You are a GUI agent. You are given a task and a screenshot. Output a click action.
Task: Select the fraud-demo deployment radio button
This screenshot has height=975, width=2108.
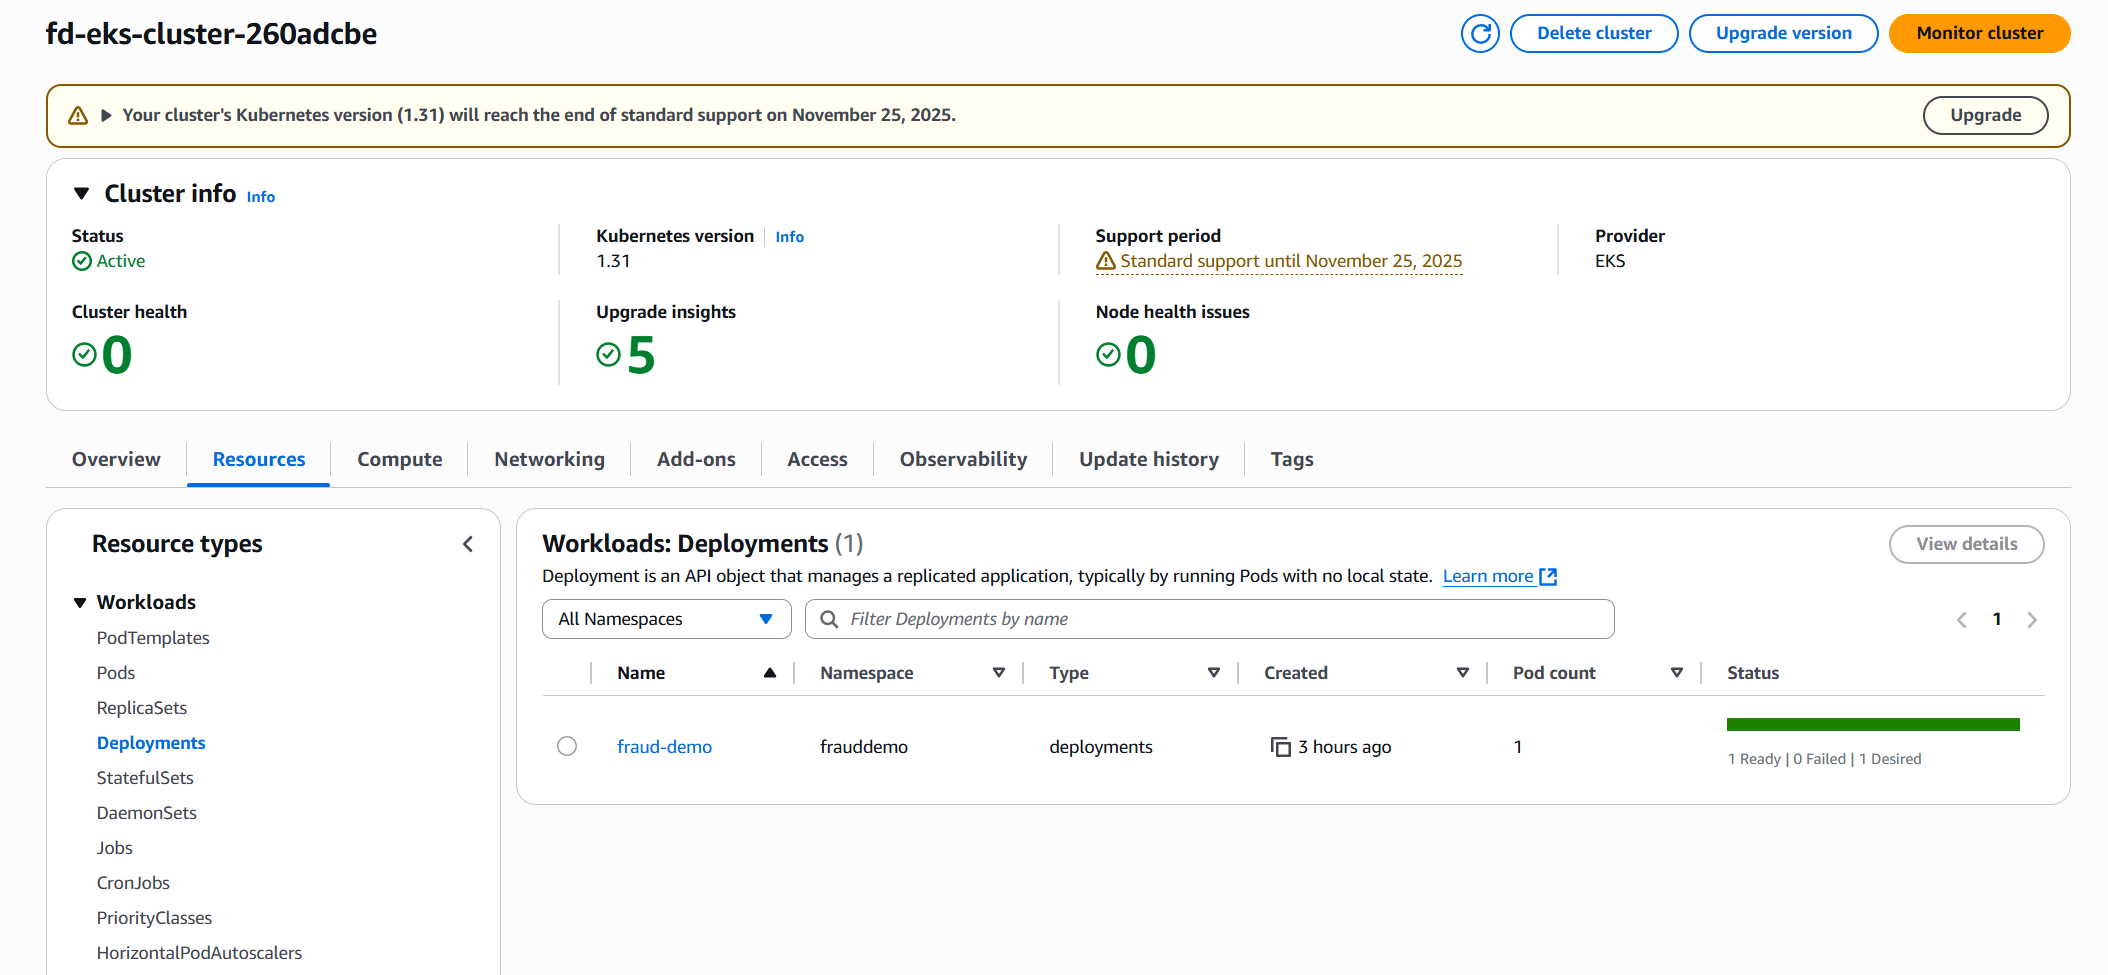pyautogui.click(x=567, y=747)
